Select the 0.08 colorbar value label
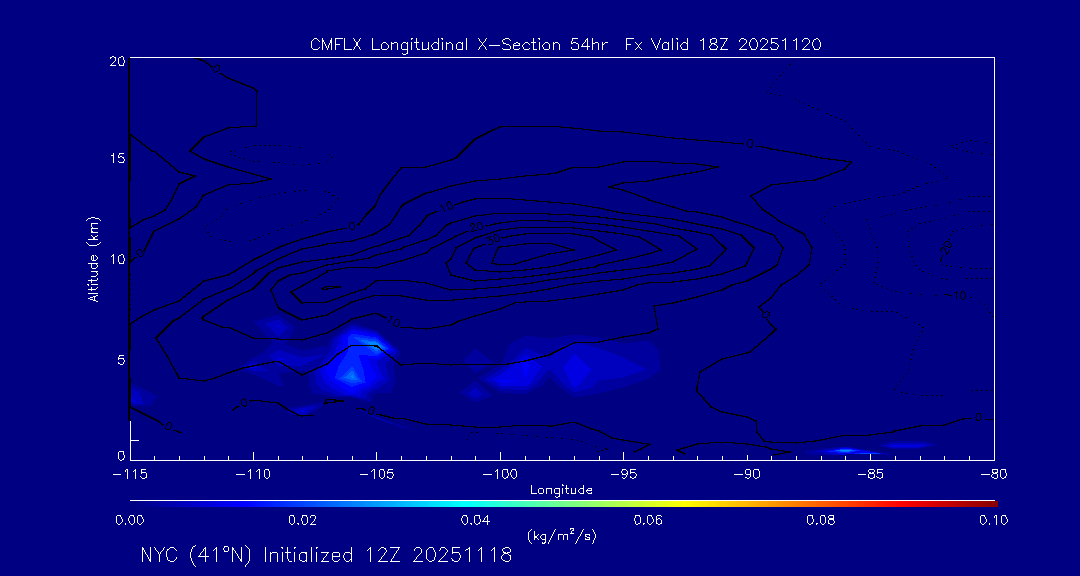The width and height of the screenshot is (1080, 576). (821, 520)
